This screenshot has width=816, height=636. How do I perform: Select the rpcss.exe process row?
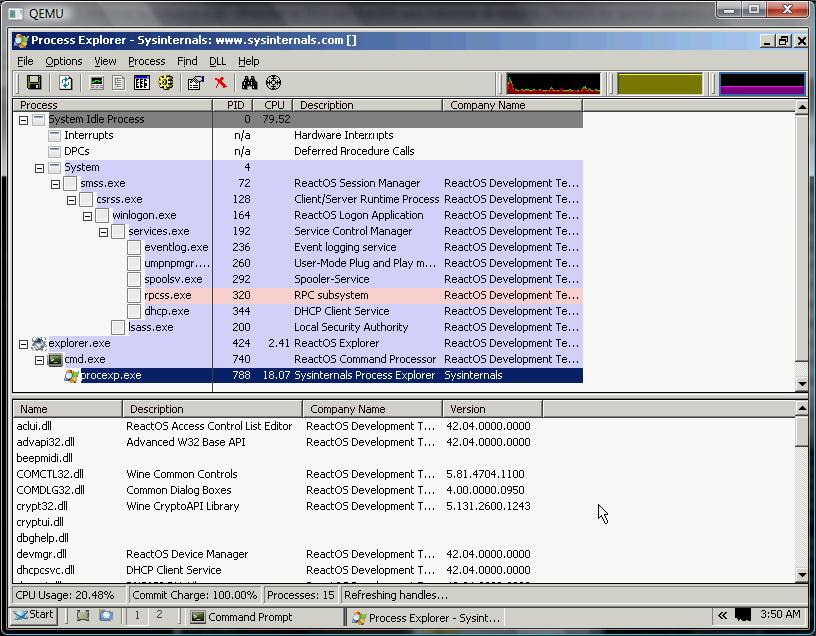click(167, 296)
